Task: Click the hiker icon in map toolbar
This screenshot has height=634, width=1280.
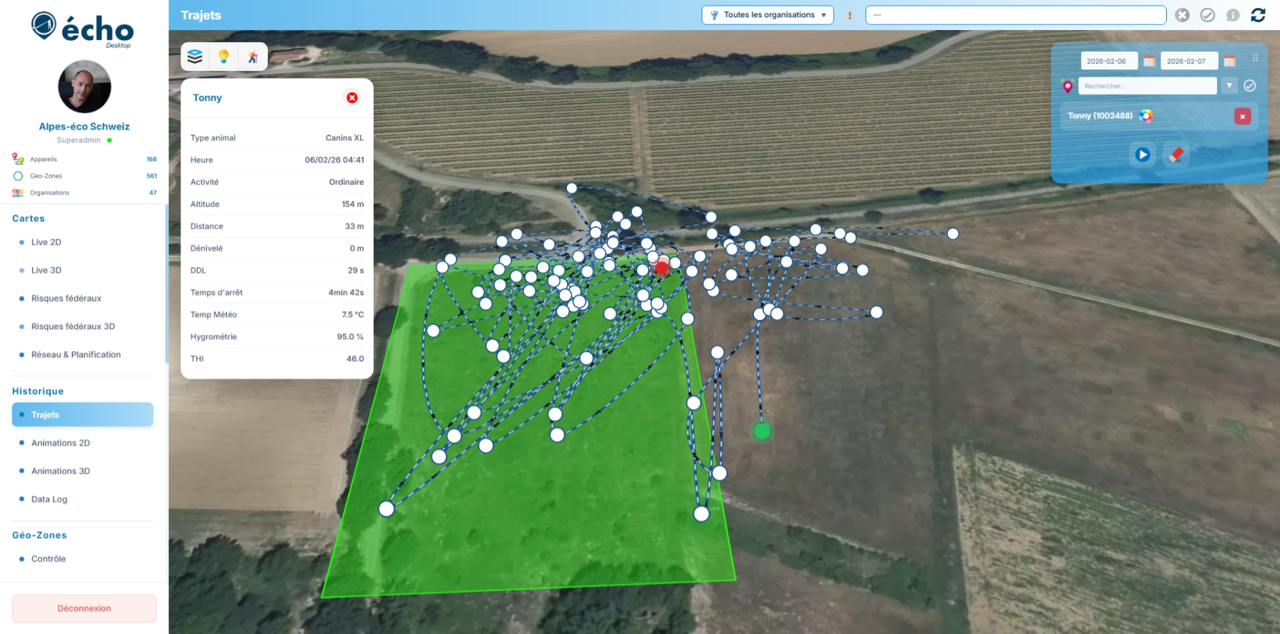Action: pyautogui.click(x=253, y=57)
